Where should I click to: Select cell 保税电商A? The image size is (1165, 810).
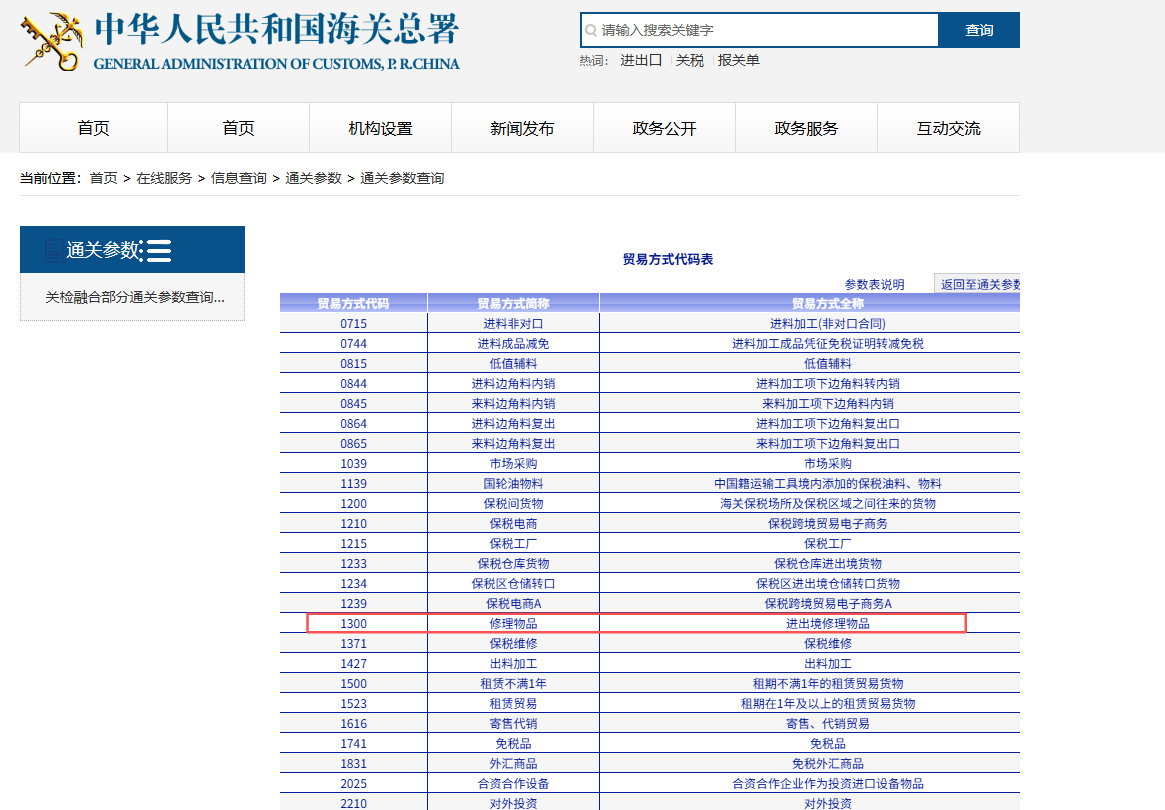tap(513, 604)
